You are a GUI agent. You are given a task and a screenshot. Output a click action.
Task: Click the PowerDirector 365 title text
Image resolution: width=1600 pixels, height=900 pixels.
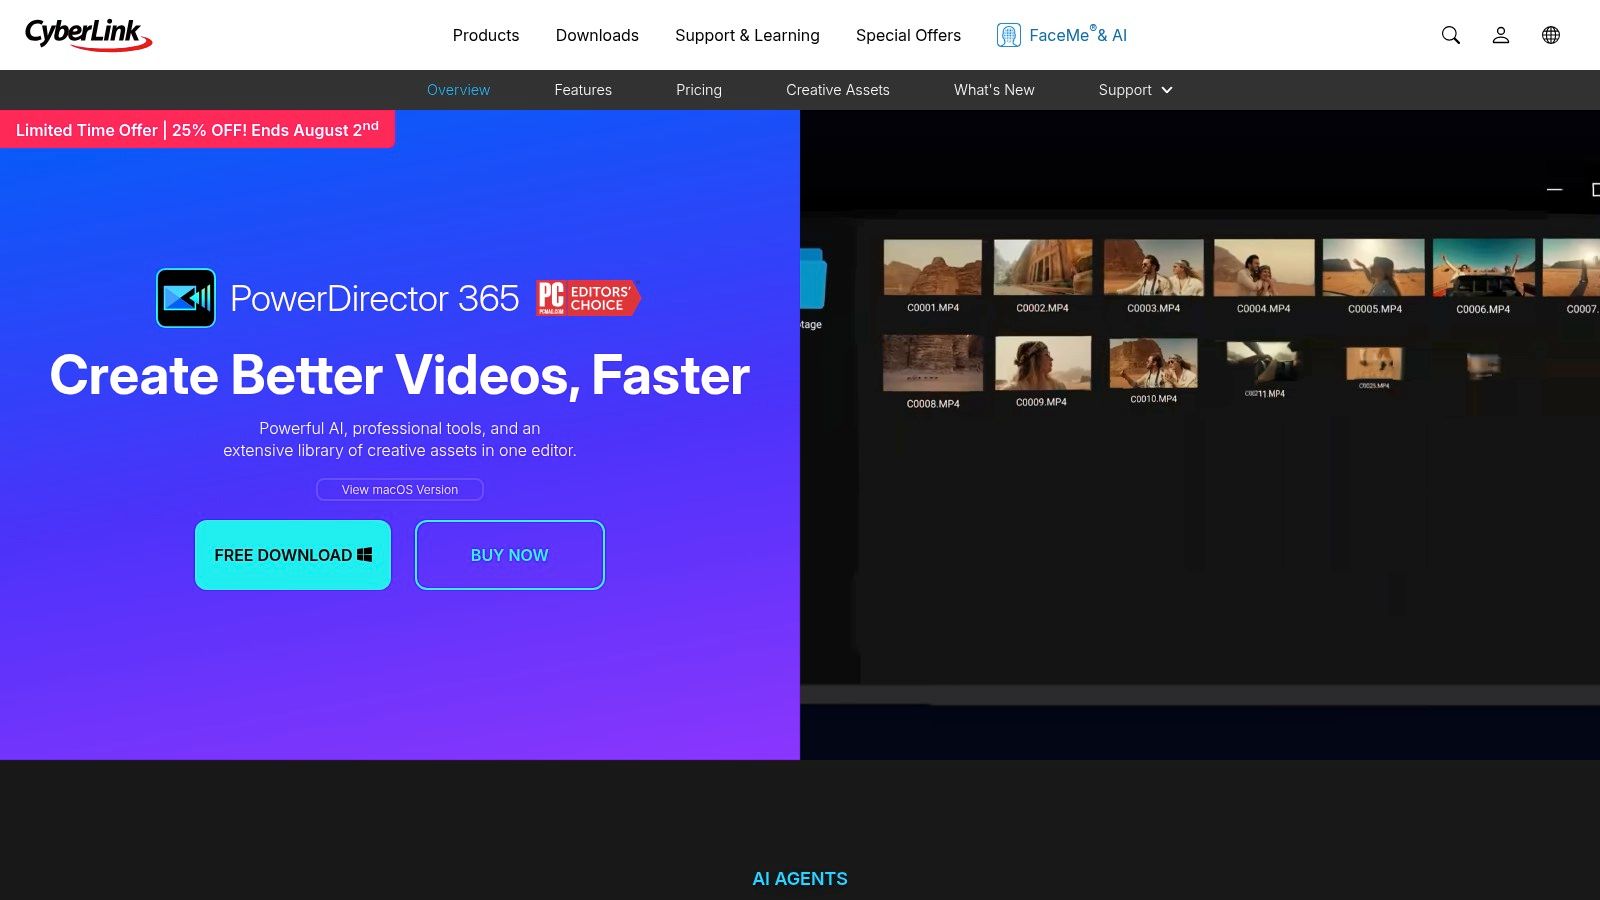coord(375,298)
